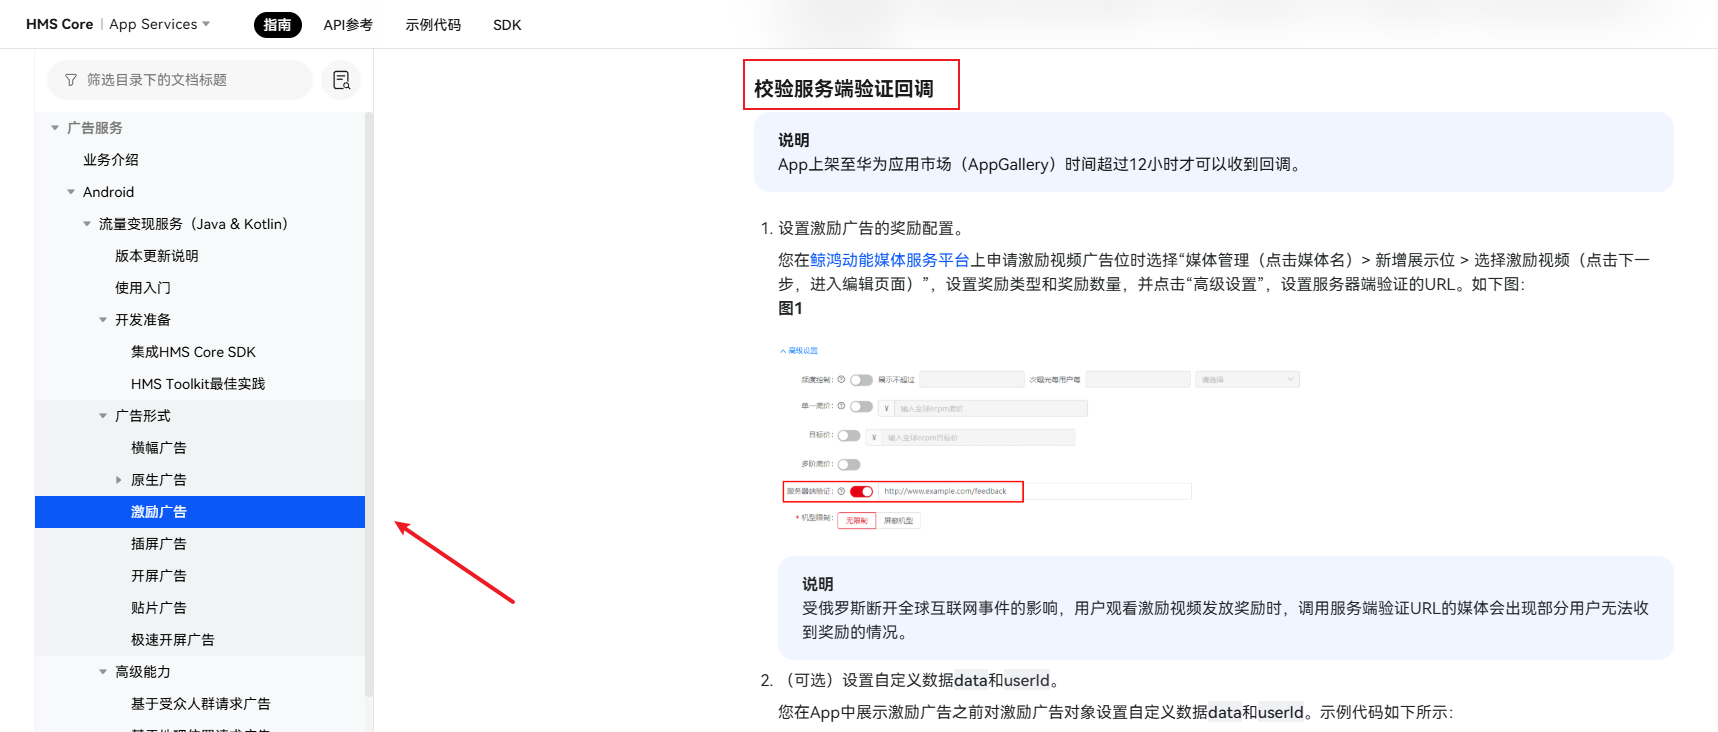Collapse 流量变现服务 (Java & Kotlin) node
The width and height of the screenshot is (1718, 732).
(x=87, y=224)
